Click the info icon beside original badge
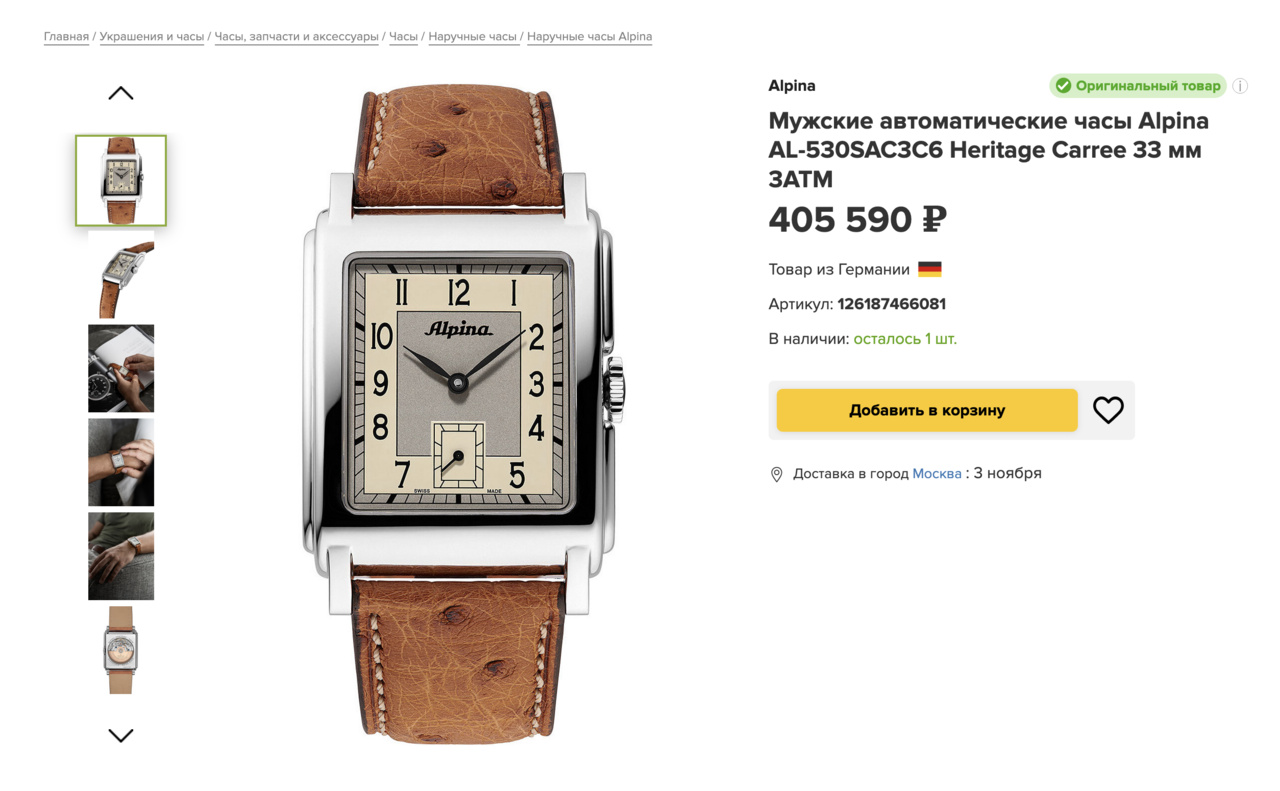Viewport: 1280px width, 791px height. coord(1240,86)
